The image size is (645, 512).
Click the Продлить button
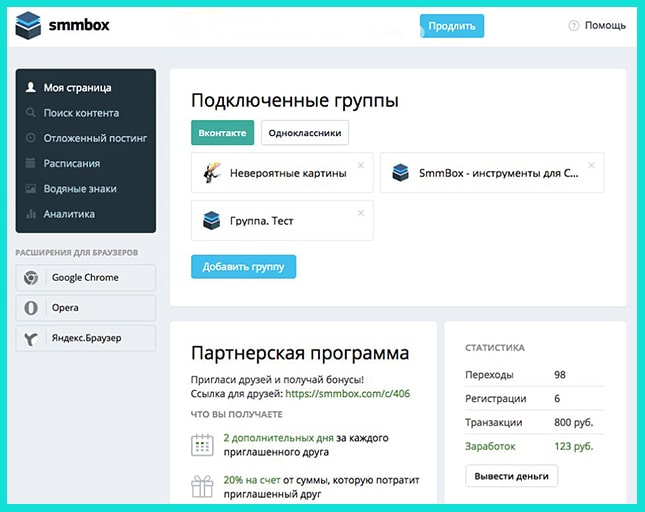[x=452, y=26]
